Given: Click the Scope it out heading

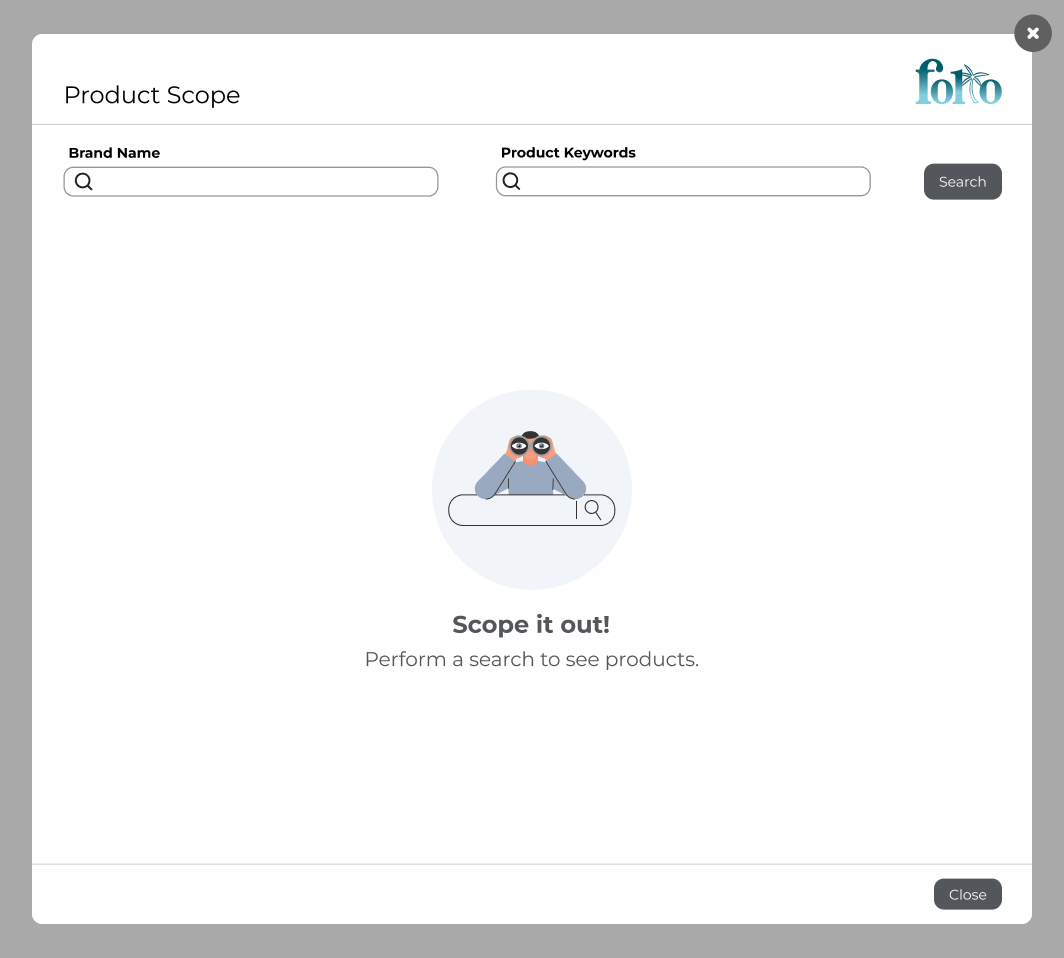Looking at the screenshot, I should tap(531, 624).
